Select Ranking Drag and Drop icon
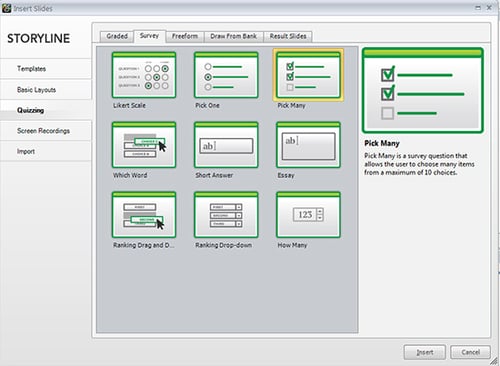 (144, 215)
